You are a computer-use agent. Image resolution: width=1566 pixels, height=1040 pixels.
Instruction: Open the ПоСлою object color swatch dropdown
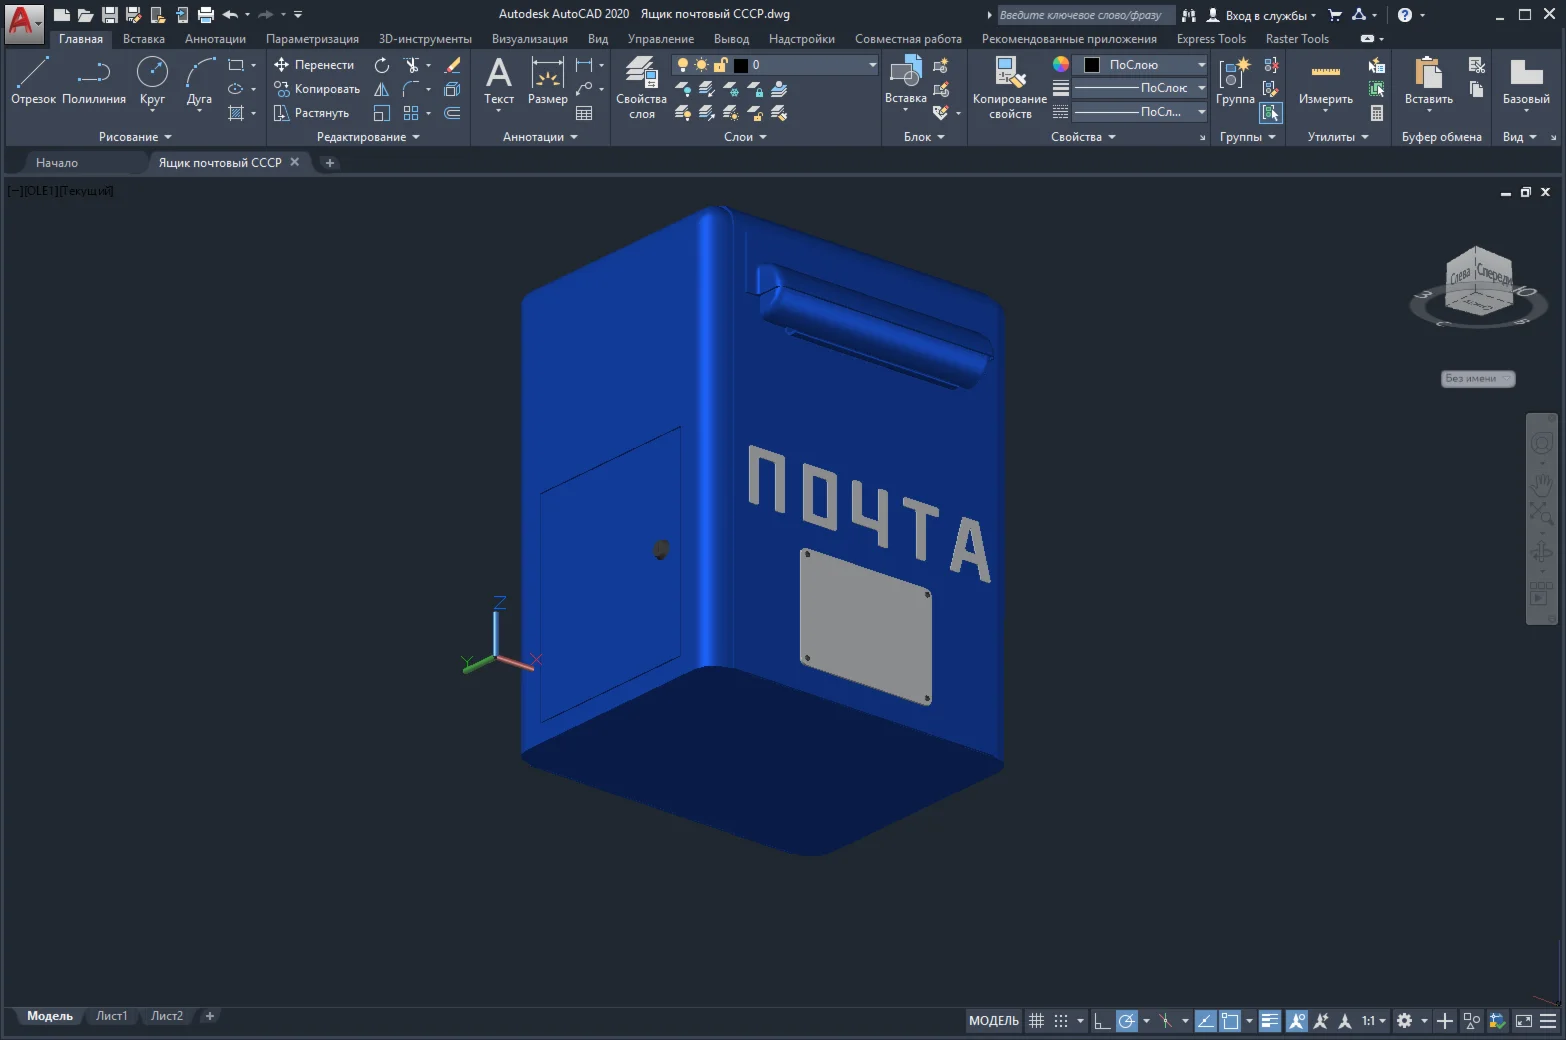pos(1201,65)
